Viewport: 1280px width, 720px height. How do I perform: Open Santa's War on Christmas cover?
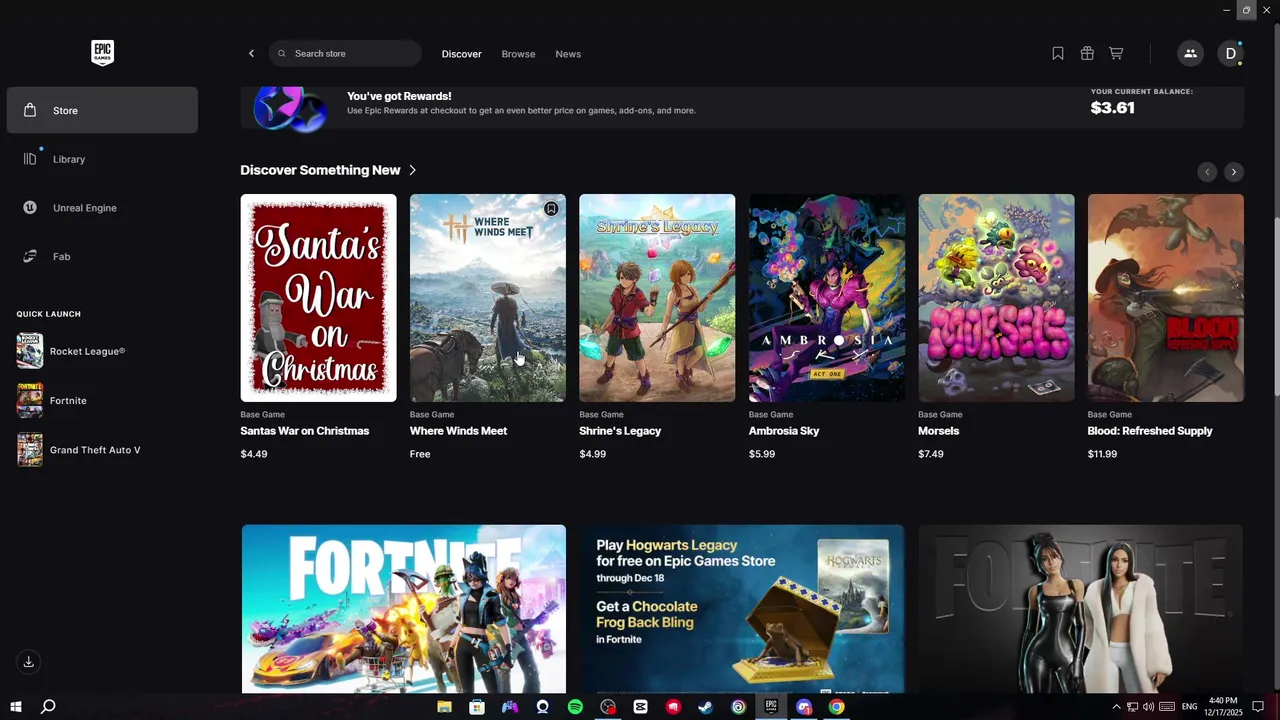click(318, 298)
